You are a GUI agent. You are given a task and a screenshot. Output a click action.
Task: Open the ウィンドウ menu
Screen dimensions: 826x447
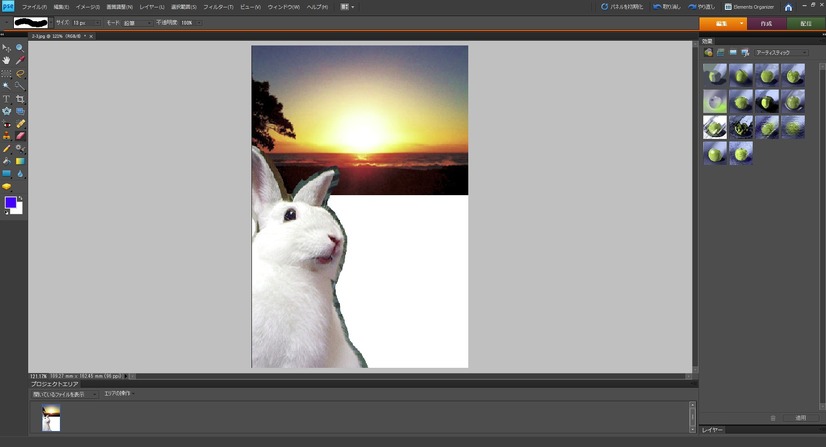(x=283, y=7)
